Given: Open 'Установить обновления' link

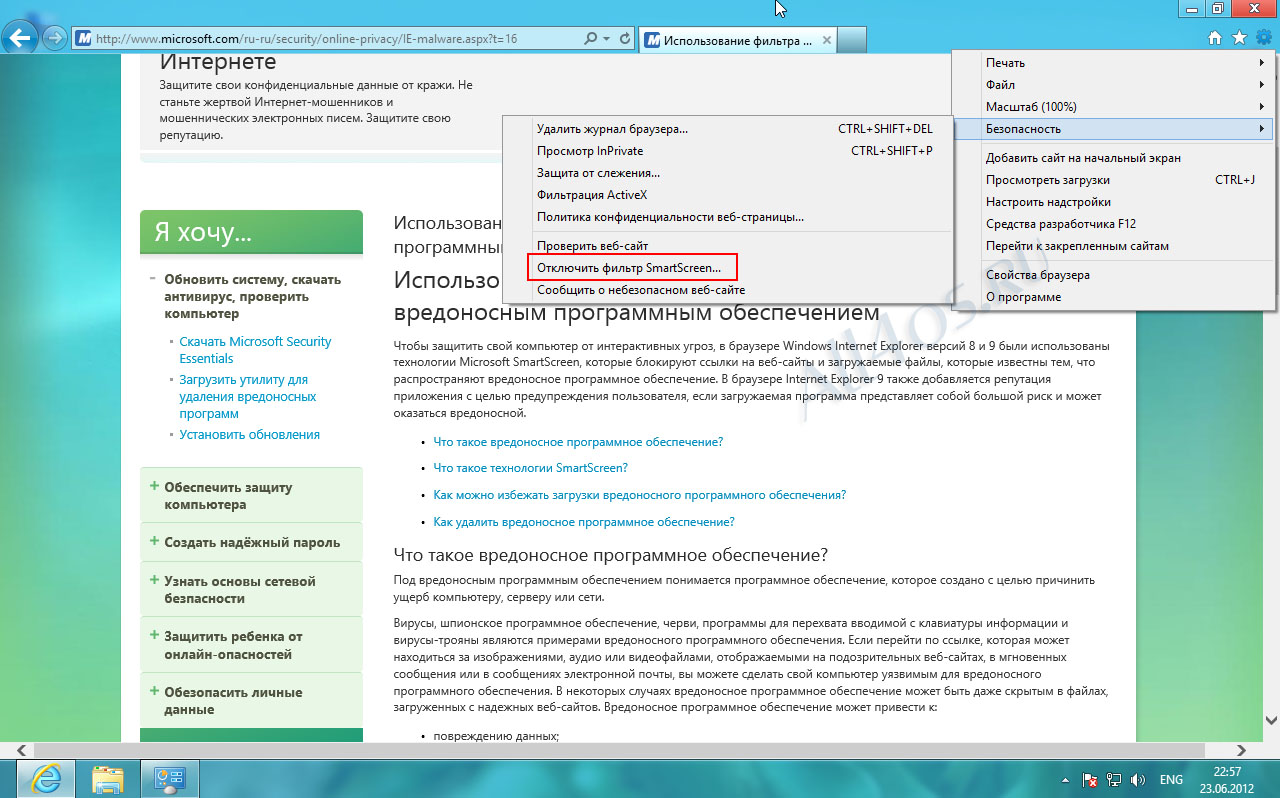Looking at the screenshot, I should pyautogui.click(x=249, y=434).
